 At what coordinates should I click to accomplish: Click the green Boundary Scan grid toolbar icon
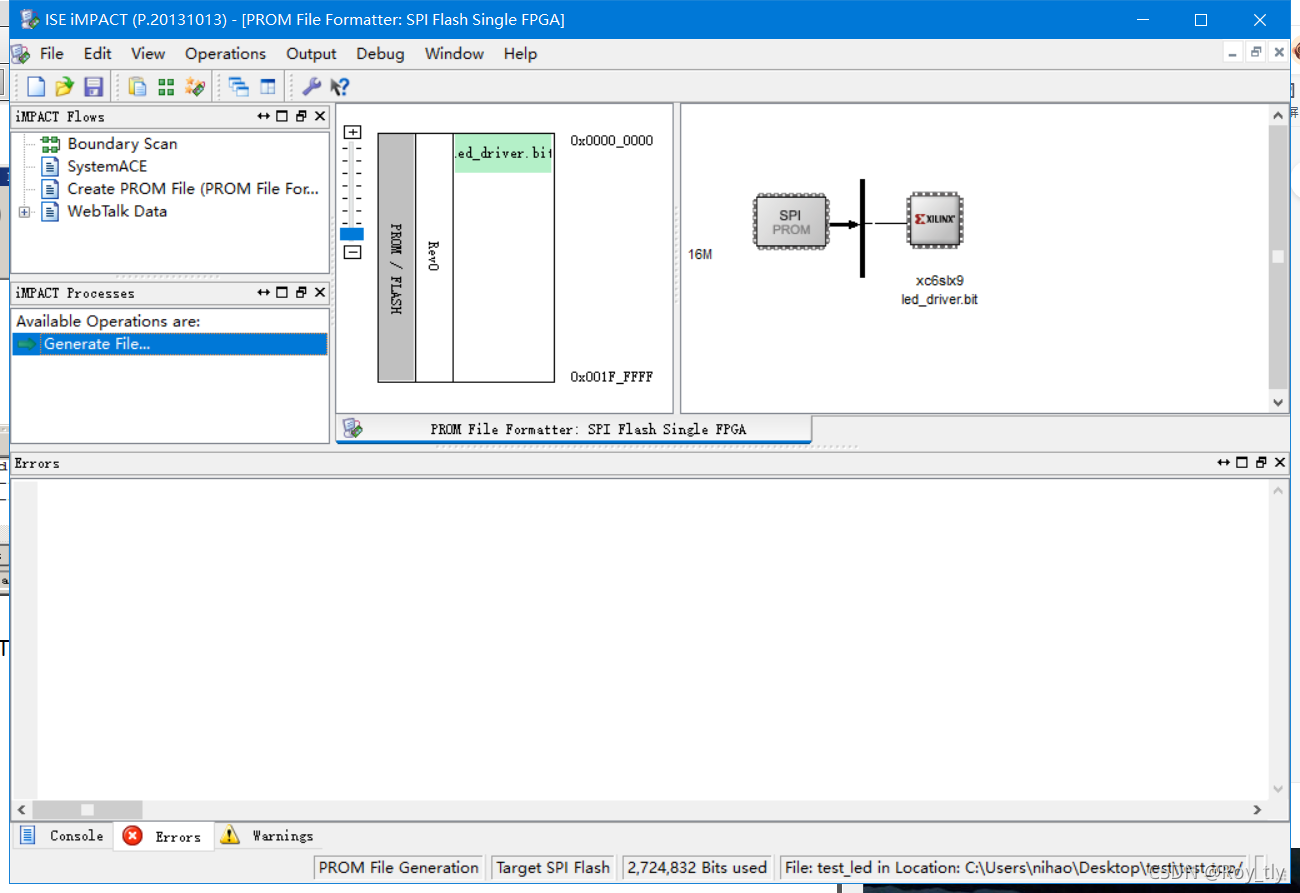pyautogui.click(x=166, y=87)
